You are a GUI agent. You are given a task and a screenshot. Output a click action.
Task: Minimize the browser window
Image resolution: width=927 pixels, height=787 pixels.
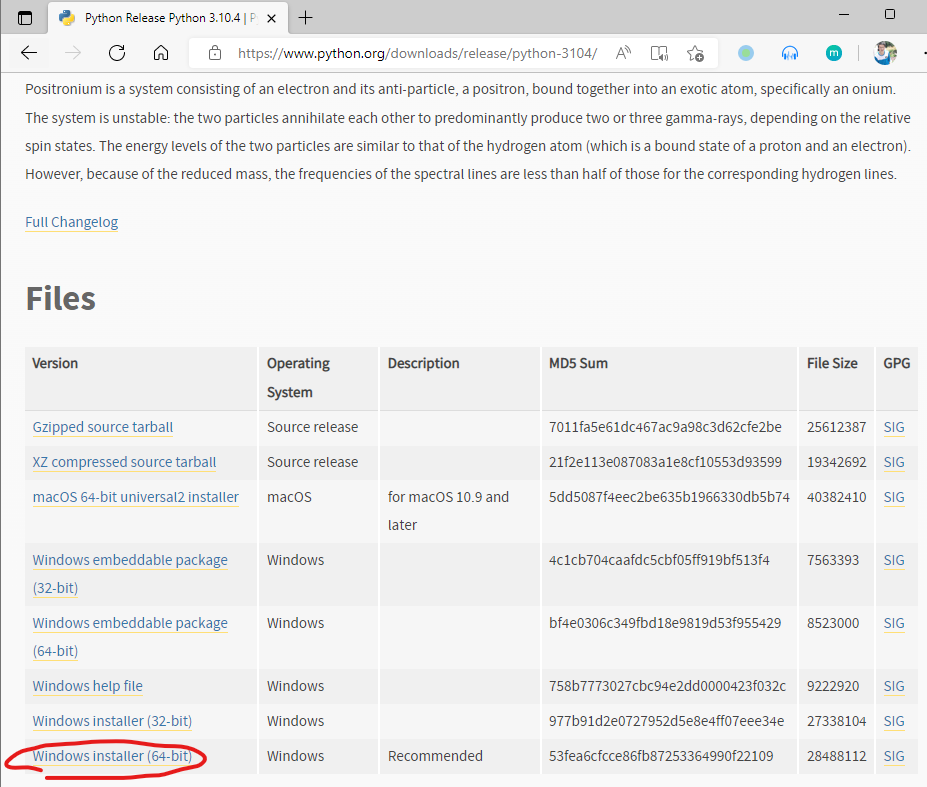[x=844, y=14]
